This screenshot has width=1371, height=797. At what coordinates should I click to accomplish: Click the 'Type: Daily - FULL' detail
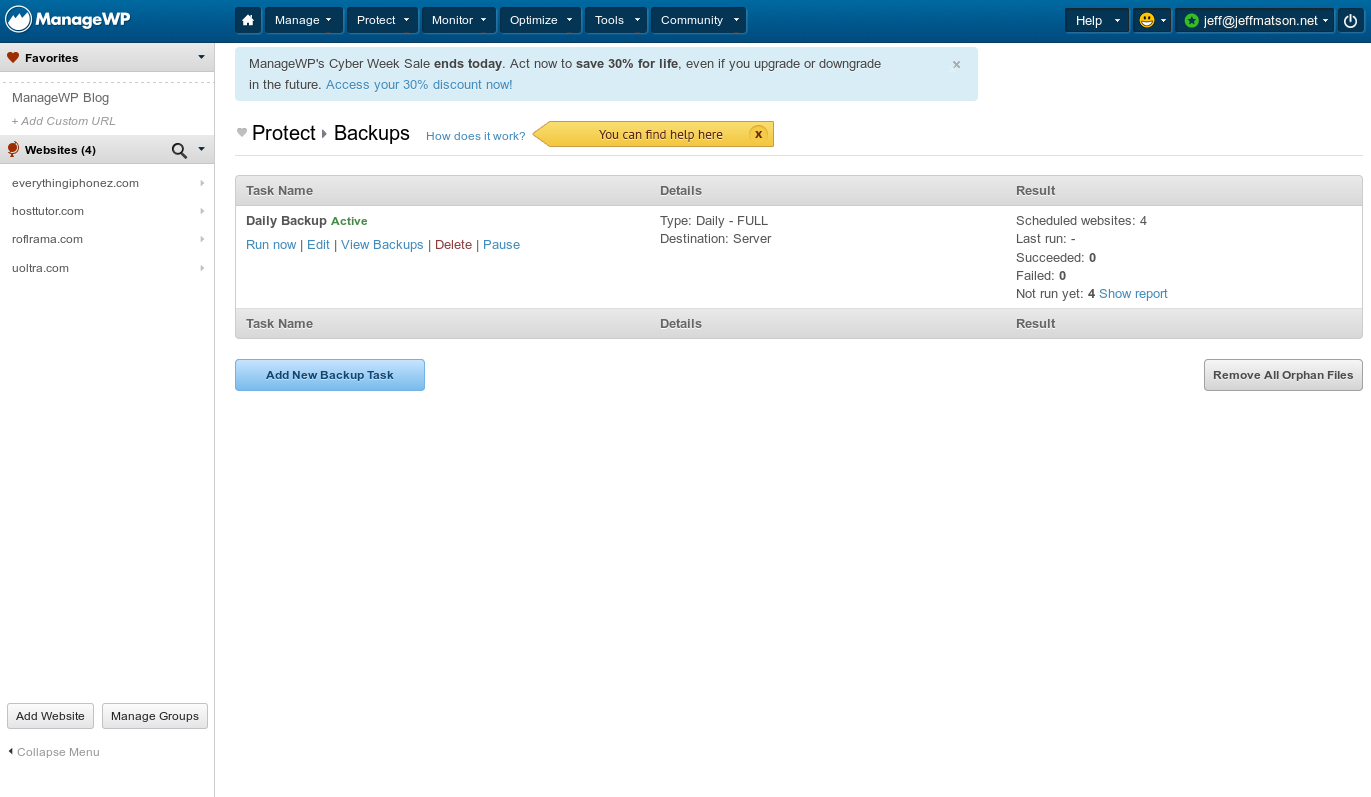pos(714,221)
